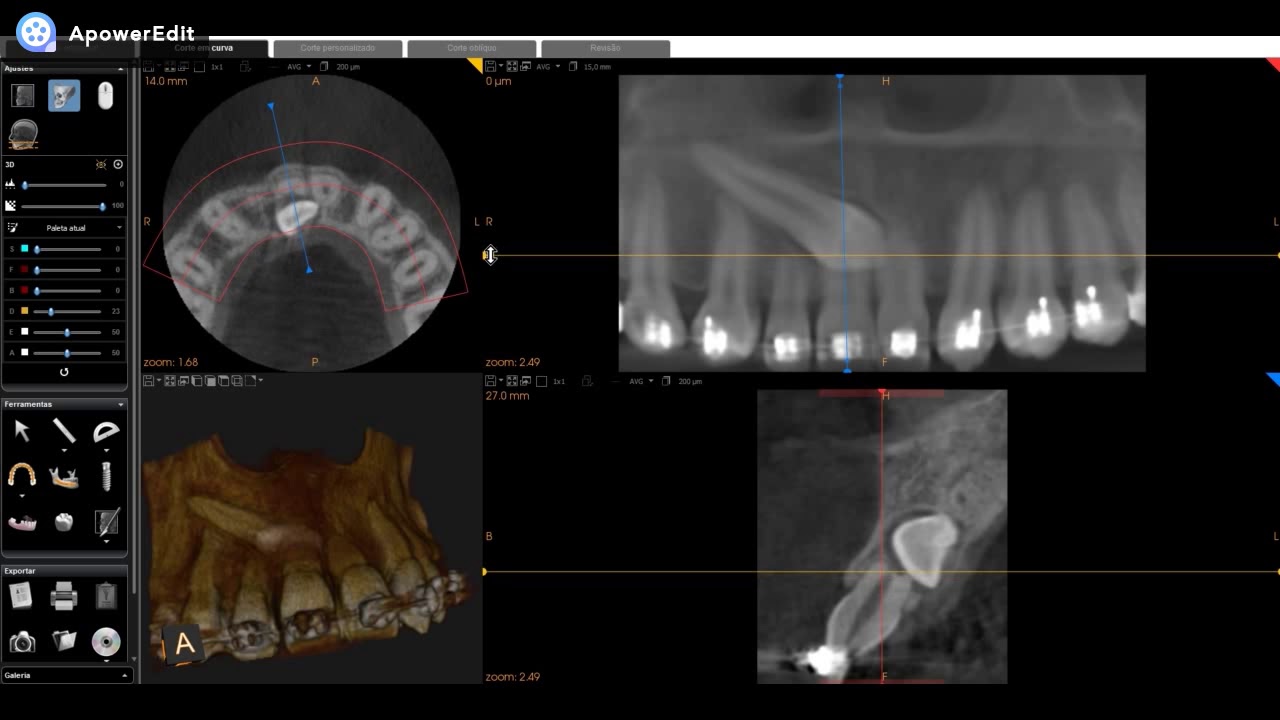Open the clipboard implant report icon
Screen dimensions: 1280x720
tap(106, 597)
